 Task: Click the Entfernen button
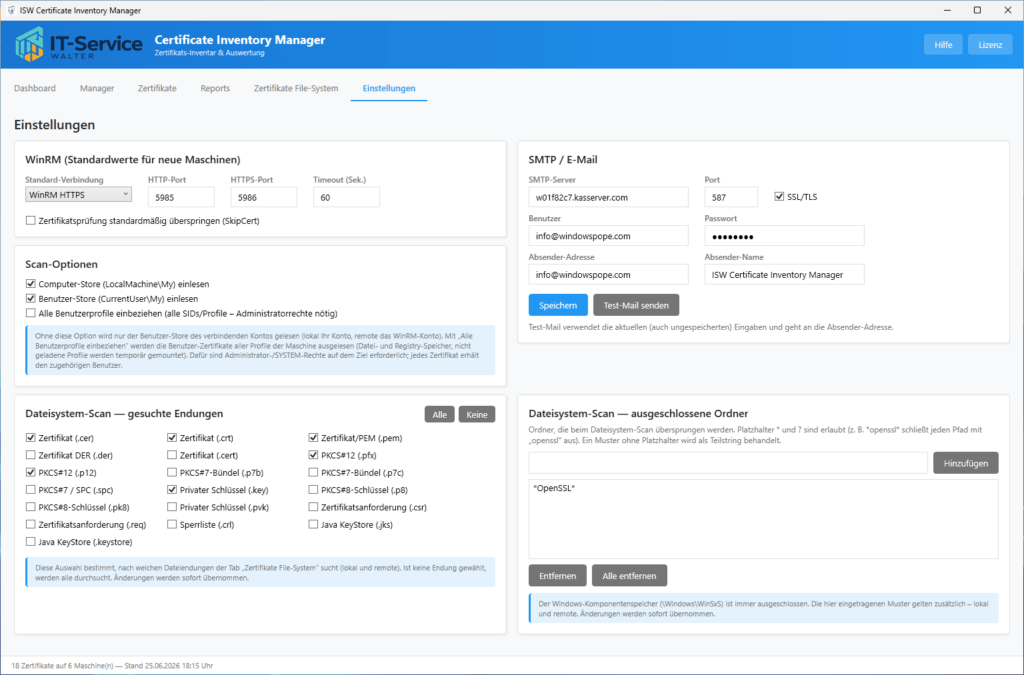pyautogui.click(x=557, y=576)
